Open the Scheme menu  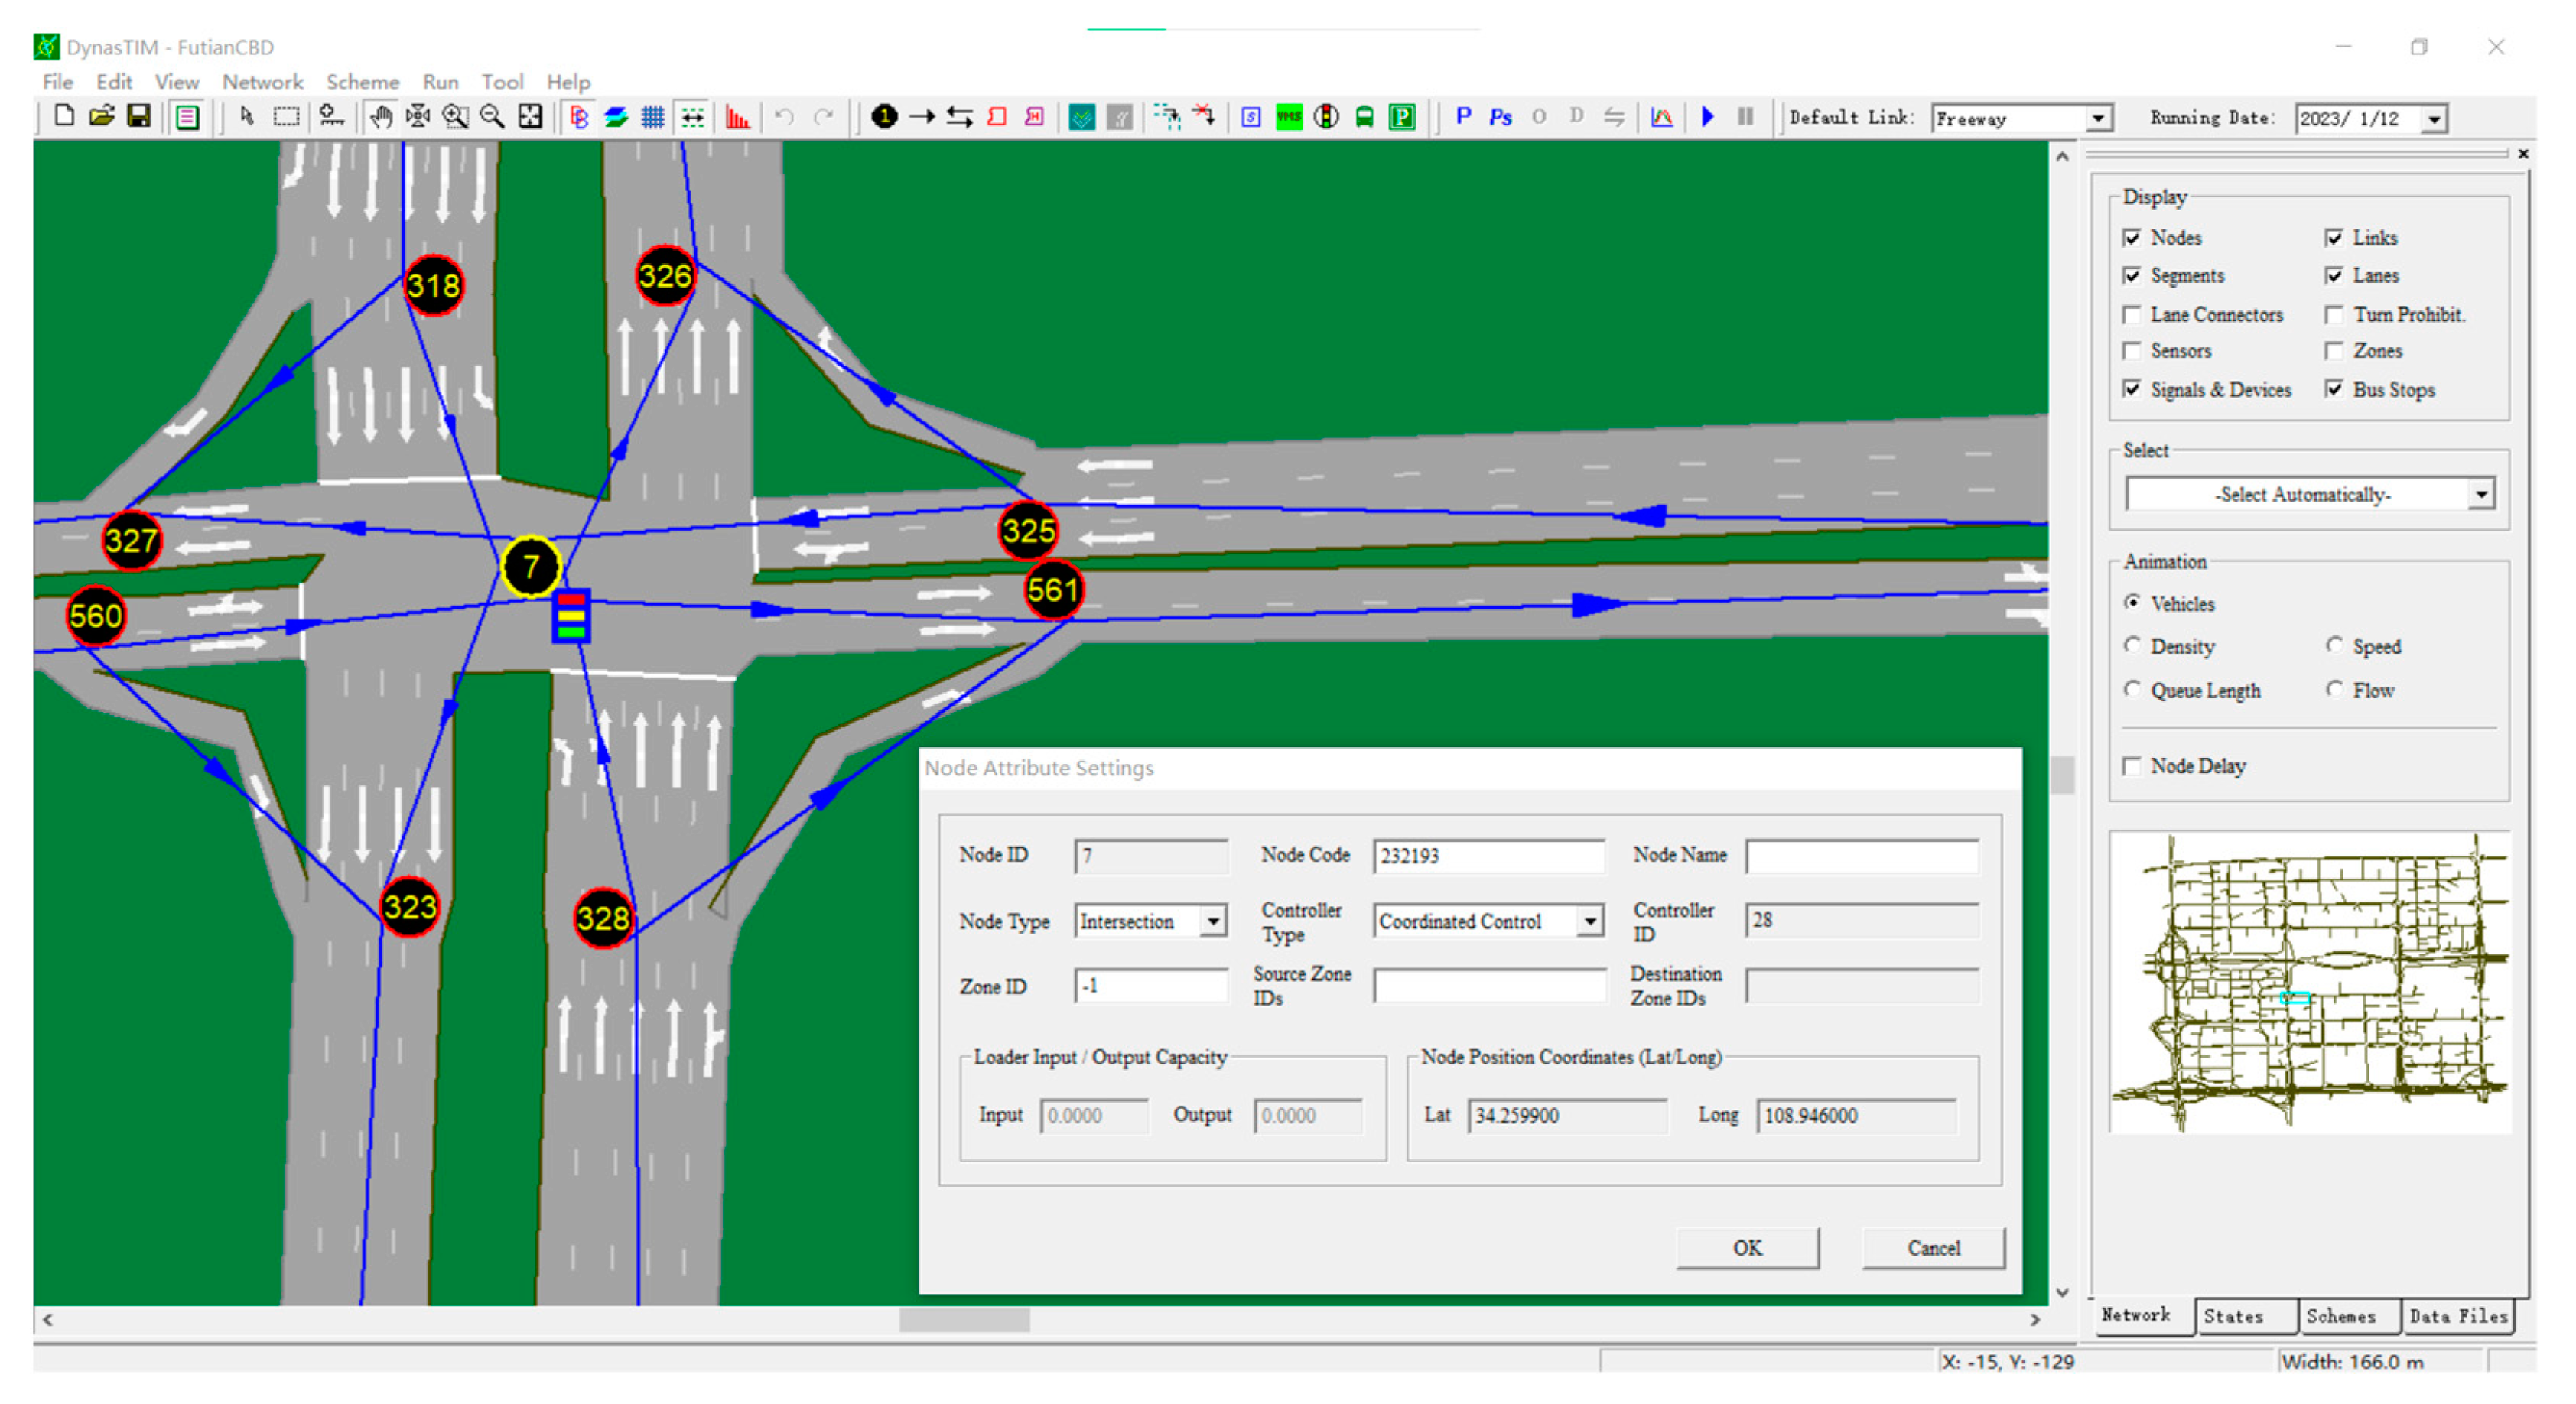click(x=362, y=82)
